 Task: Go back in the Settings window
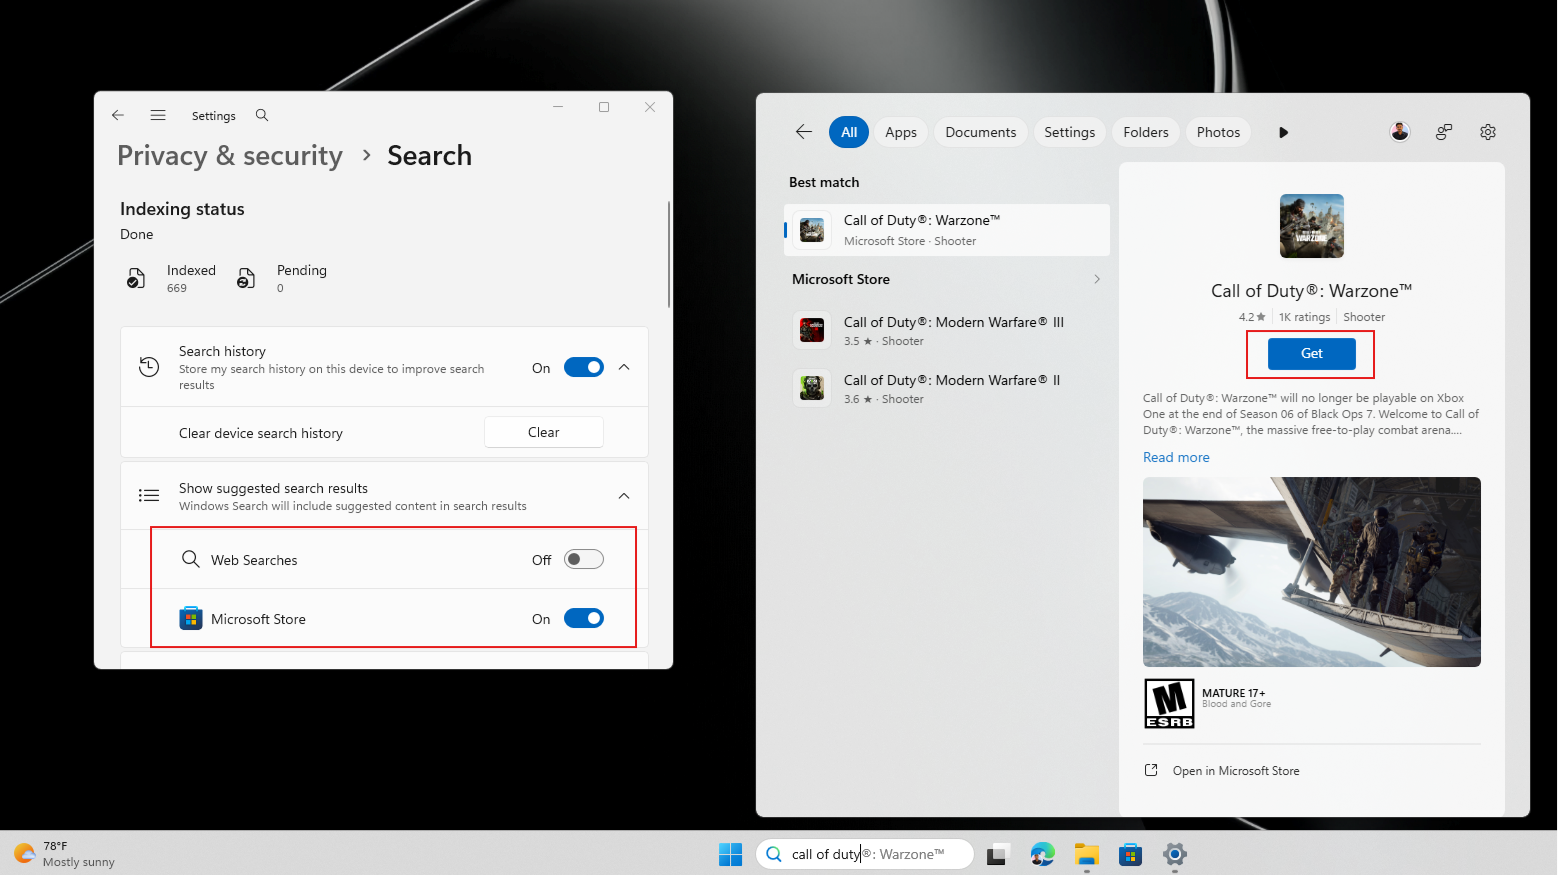118,115
